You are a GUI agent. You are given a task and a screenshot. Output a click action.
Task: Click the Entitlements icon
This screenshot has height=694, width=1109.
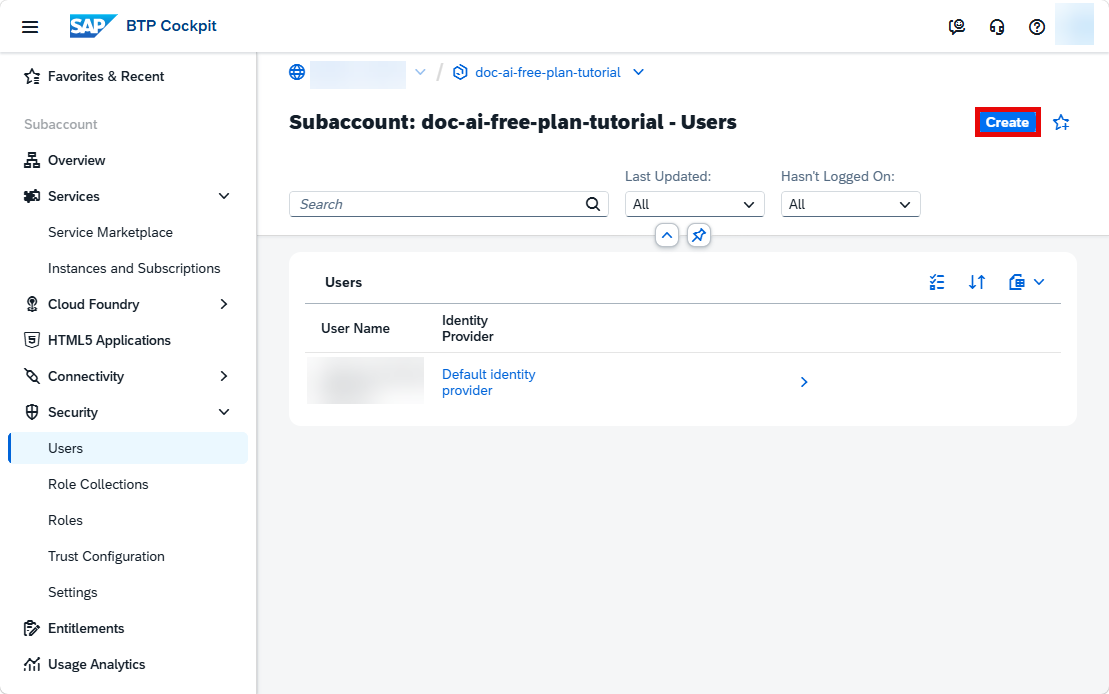click(x=32, y=628)
